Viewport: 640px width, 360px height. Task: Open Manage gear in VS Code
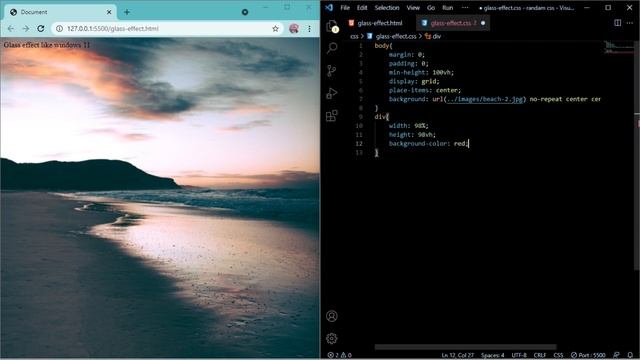[332, 338]
